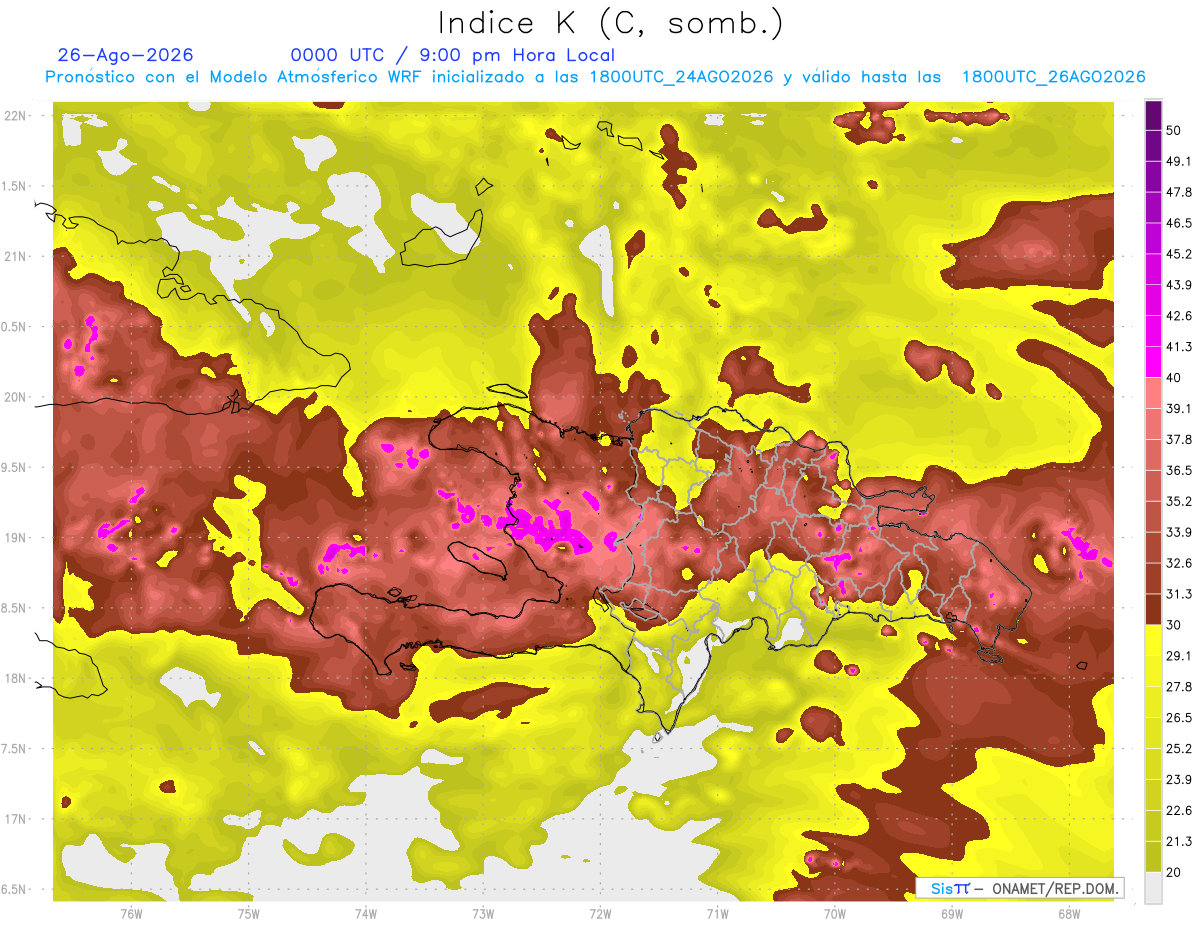
Task: Click the magenta colorbar segment between 40 and 41.3
Action: 1153,362
